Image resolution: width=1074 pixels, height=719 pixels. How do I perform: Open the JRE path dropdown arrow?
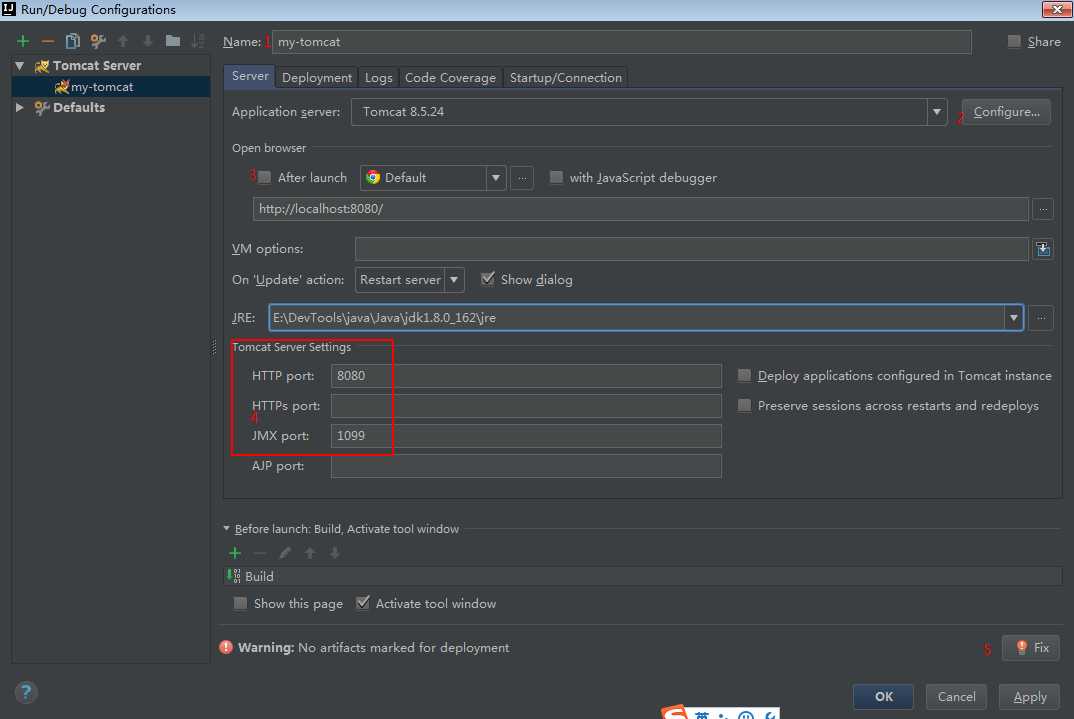tap(1013, 318)
